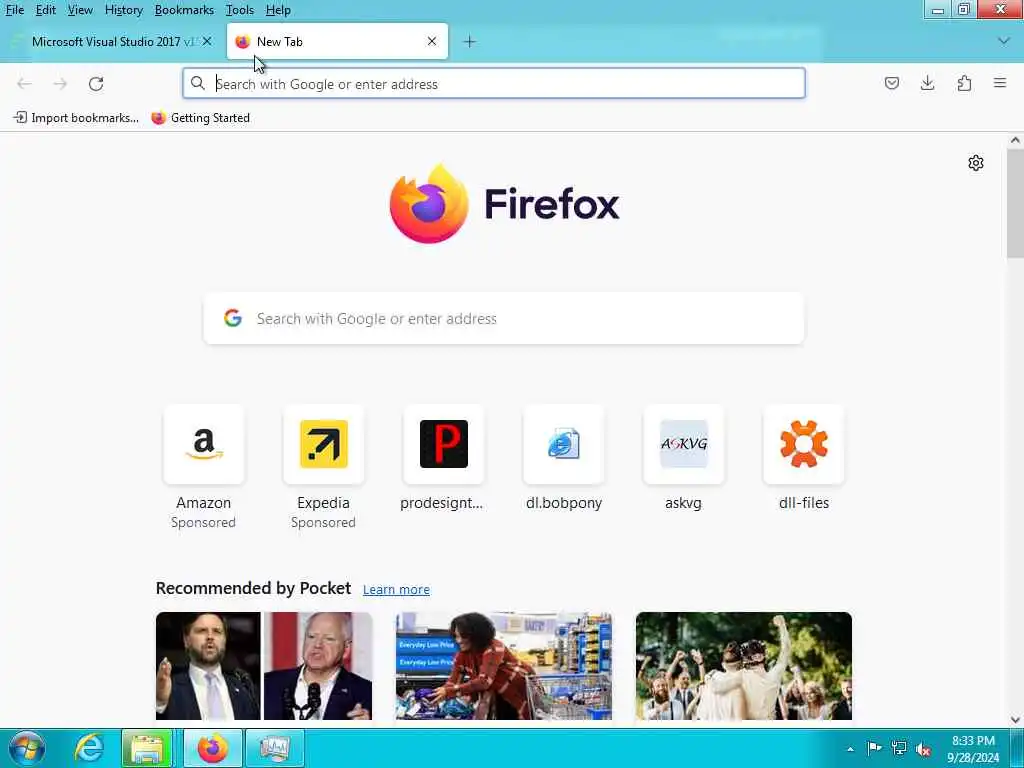Open the View menu
This screenshot has height=768, width=1024.
80,10
